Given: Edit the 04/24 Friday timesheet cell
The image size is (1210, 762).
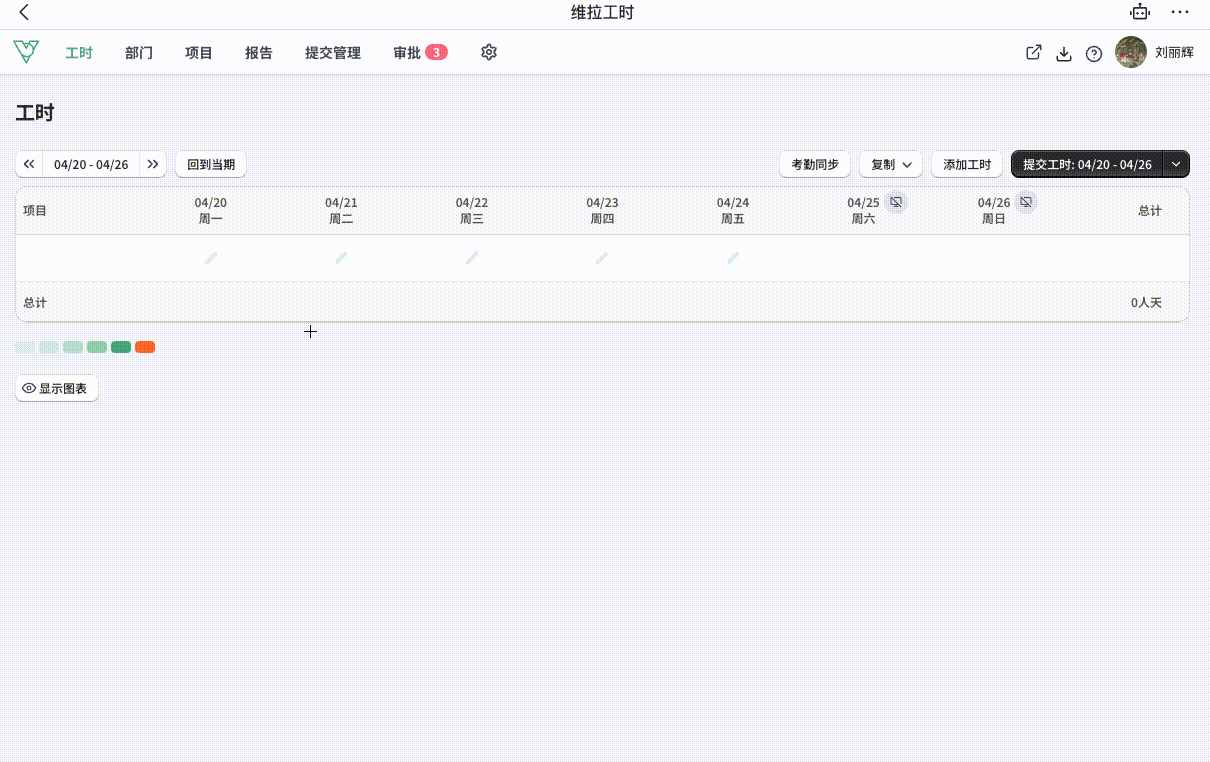Looking at the screenshot, I should pyautogui.click(x=733, y=258).
